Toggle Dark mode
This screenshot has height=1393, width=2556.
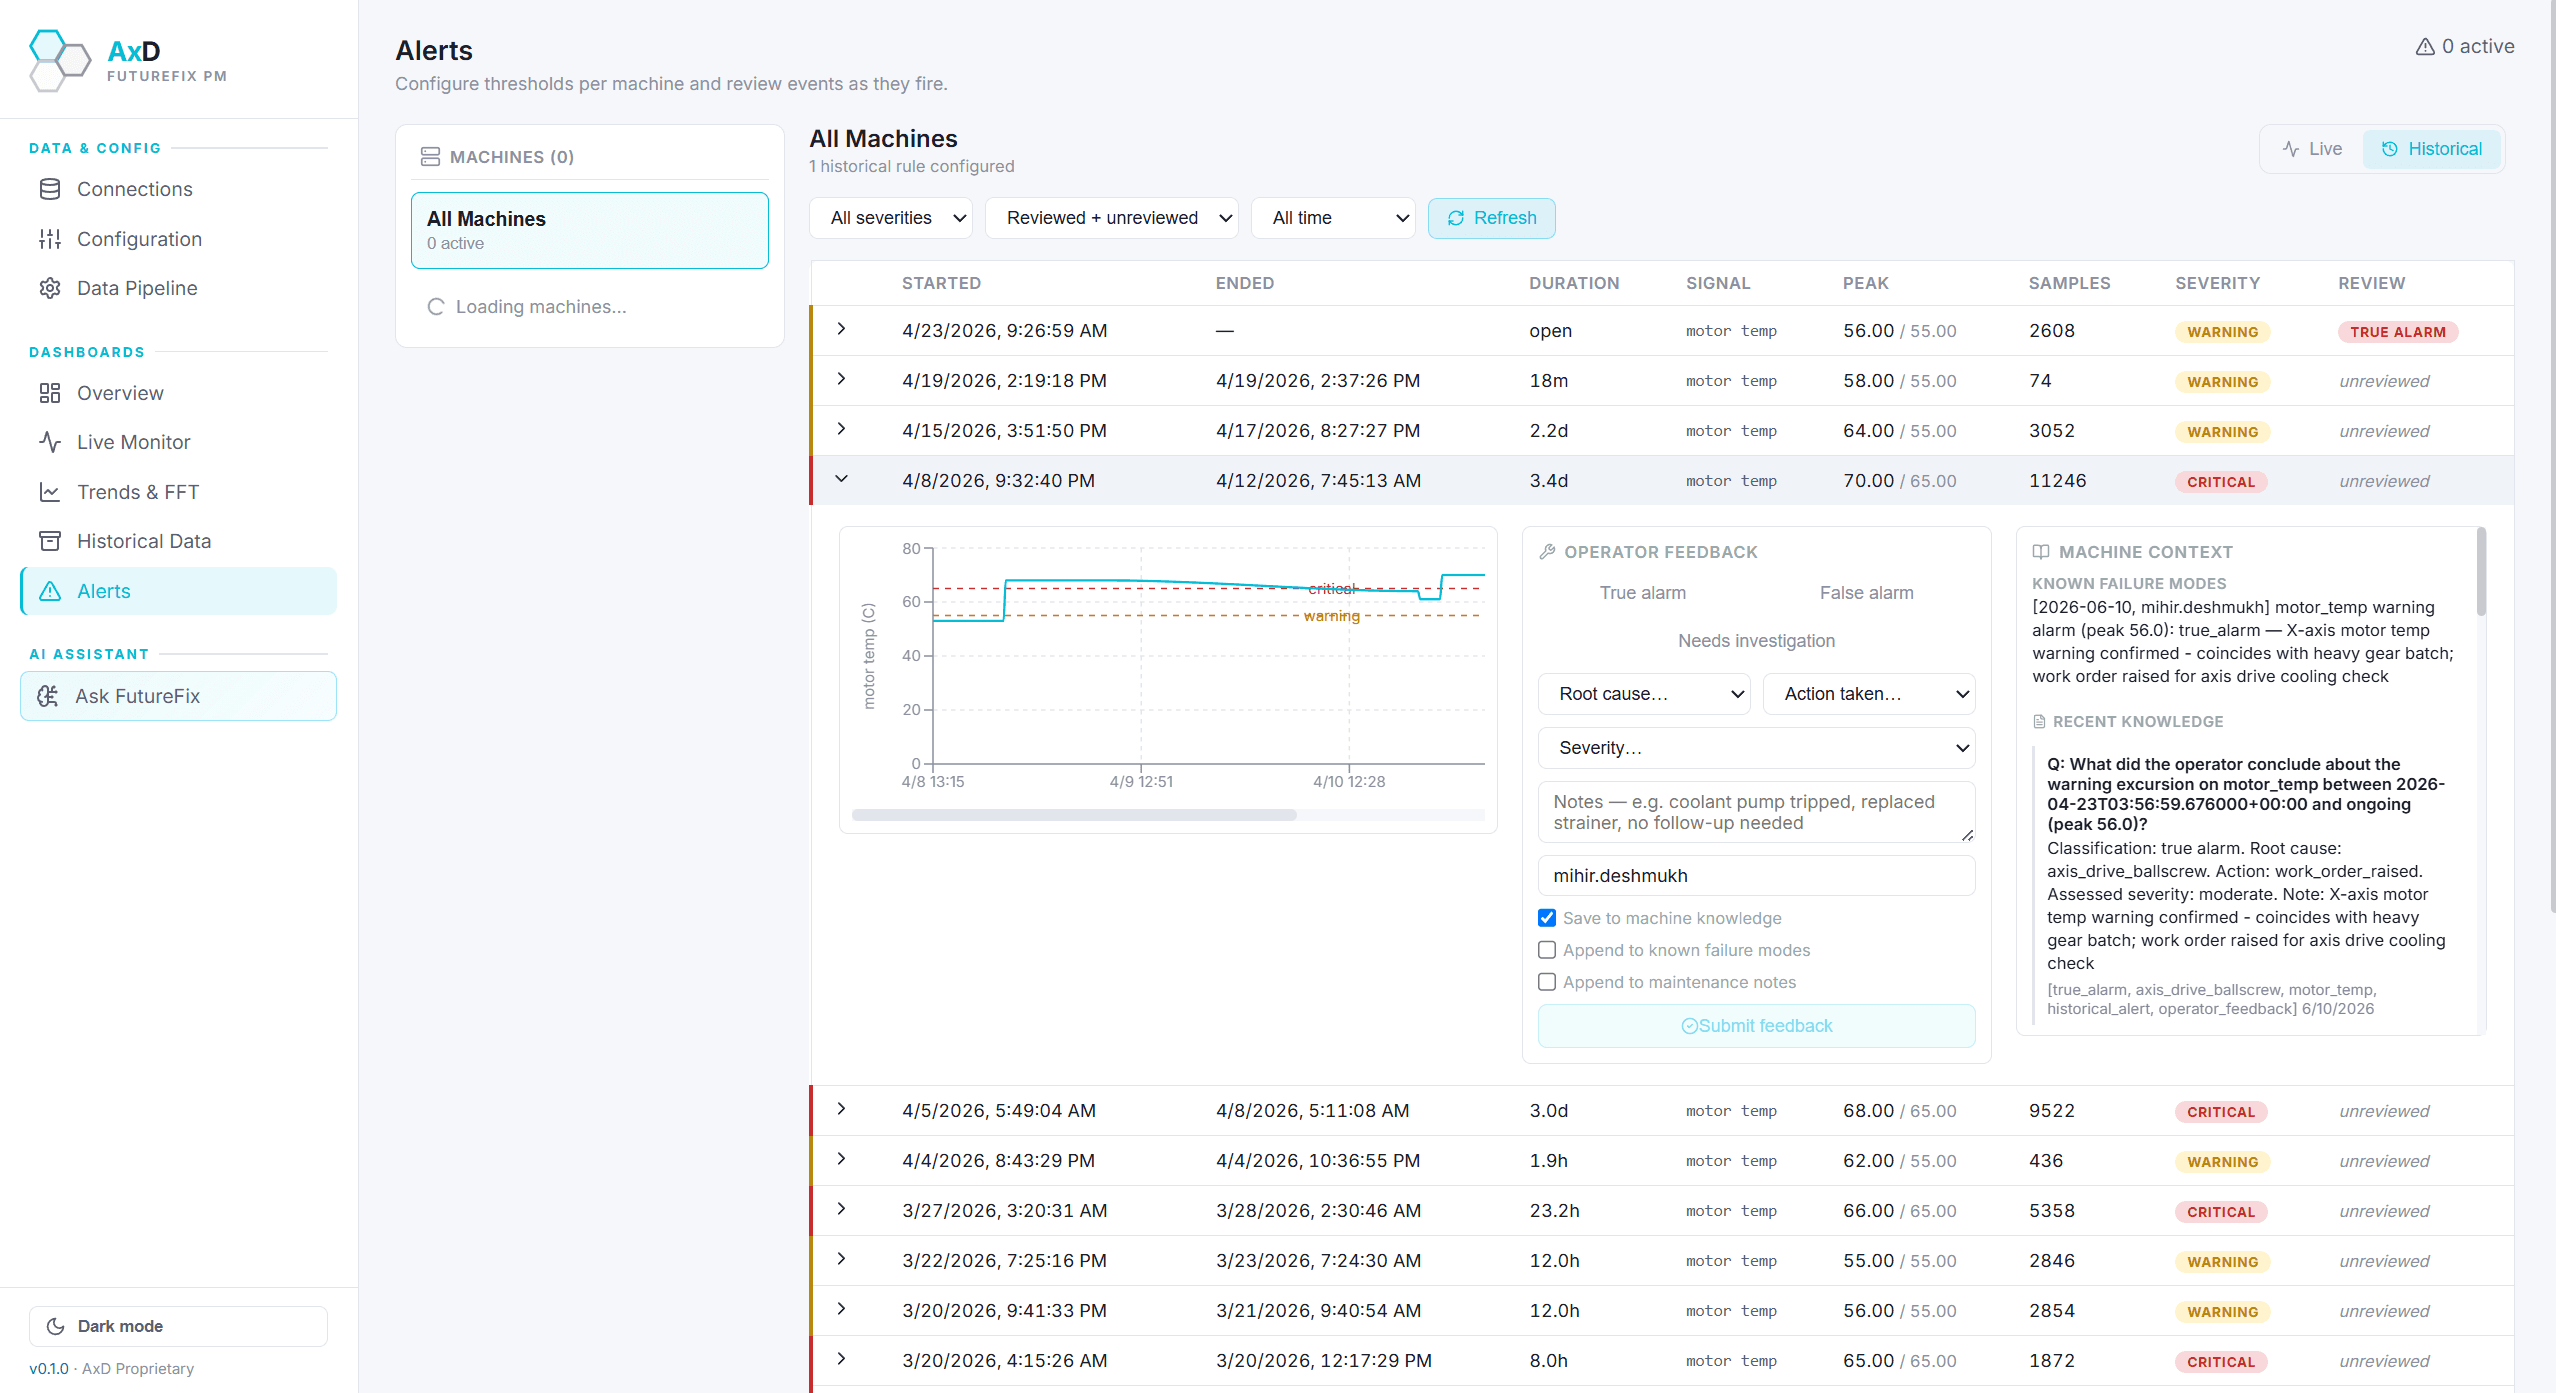(178, 1326)
